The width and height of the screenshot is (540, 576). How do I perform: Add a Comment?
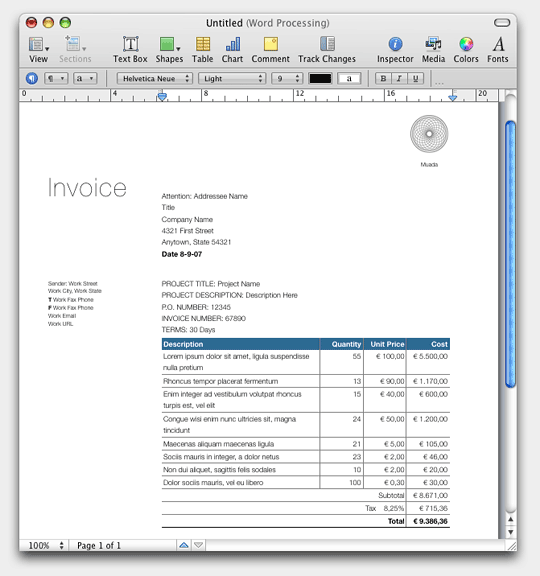coord(270,50)
